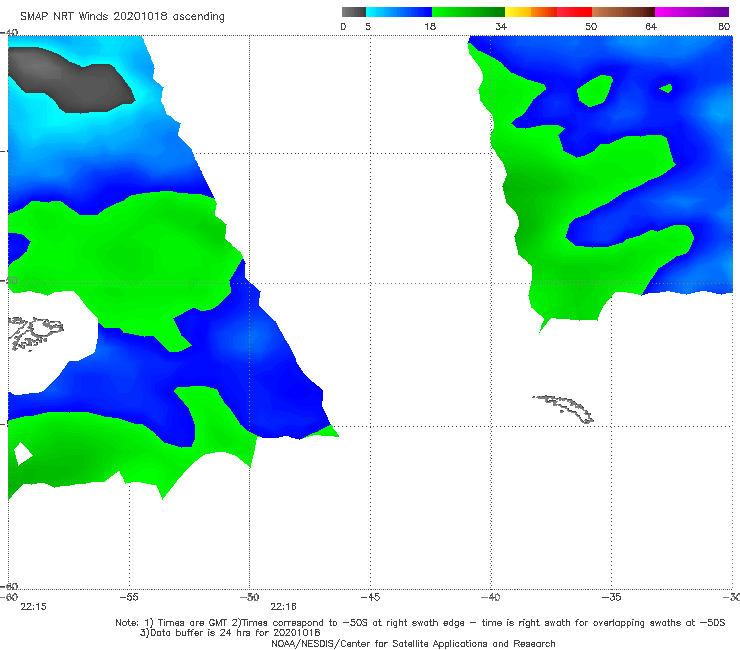Click the Falkland Islands coastline outline

35,333
